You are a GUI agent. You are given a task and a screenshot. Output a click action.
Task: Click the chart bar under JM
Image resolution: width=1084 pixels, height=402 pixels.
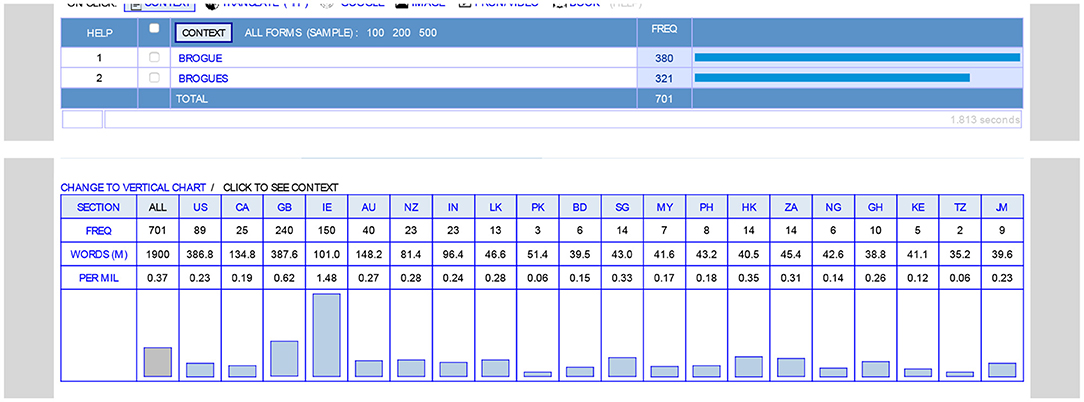pos(1001,369)
